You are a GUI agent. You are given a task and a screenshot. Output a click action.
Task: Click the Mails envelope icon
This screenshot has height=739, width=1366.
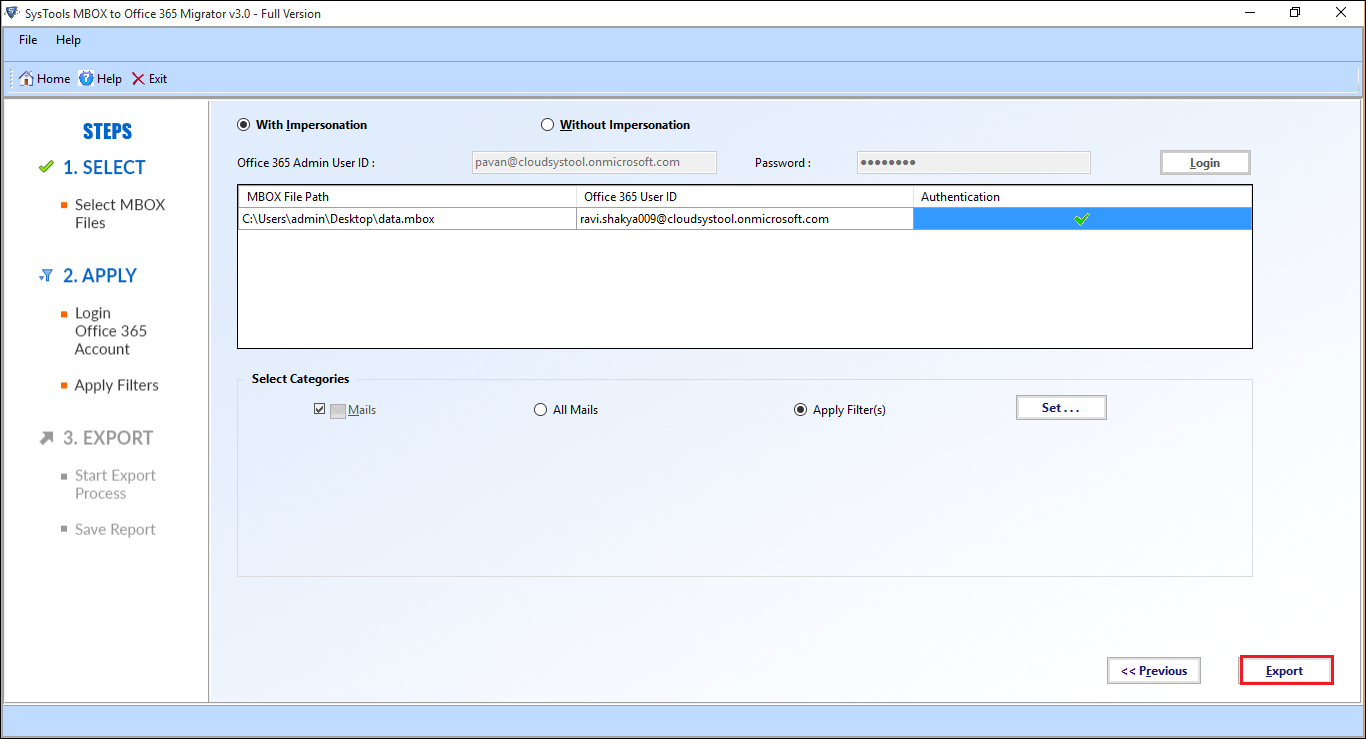338,410
